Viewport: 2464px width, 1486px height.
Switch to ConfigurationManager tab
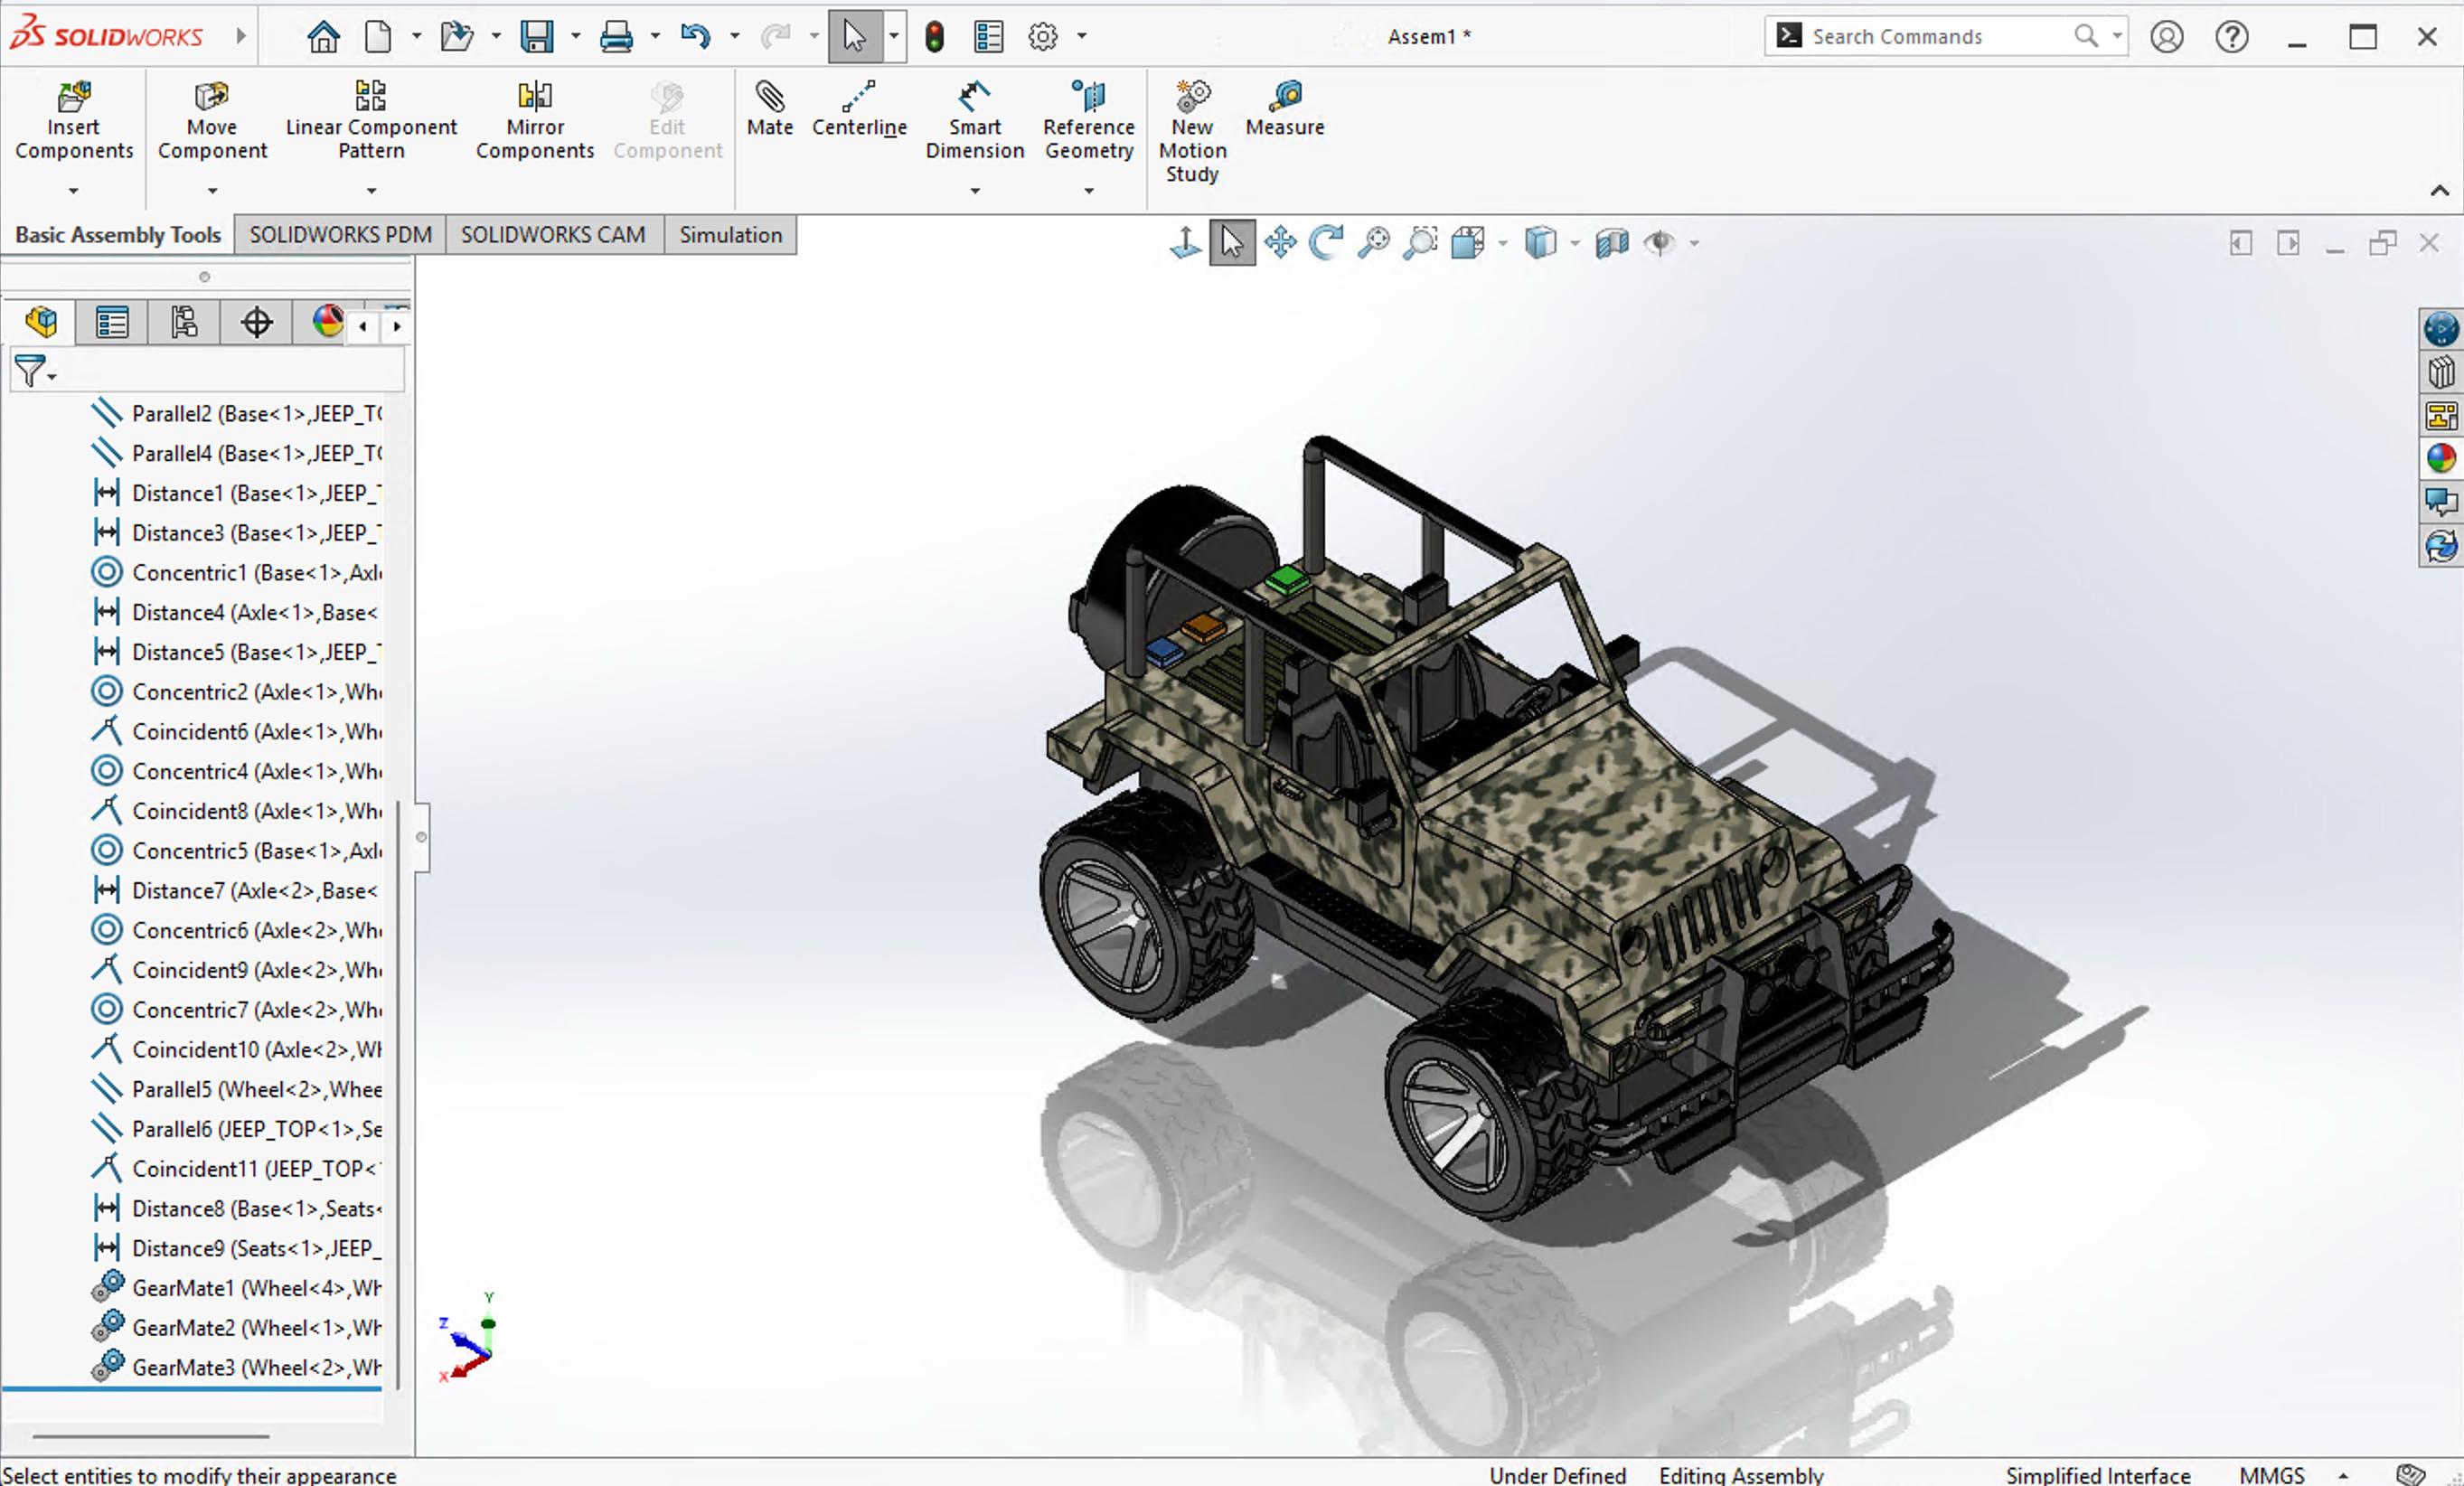184,322
